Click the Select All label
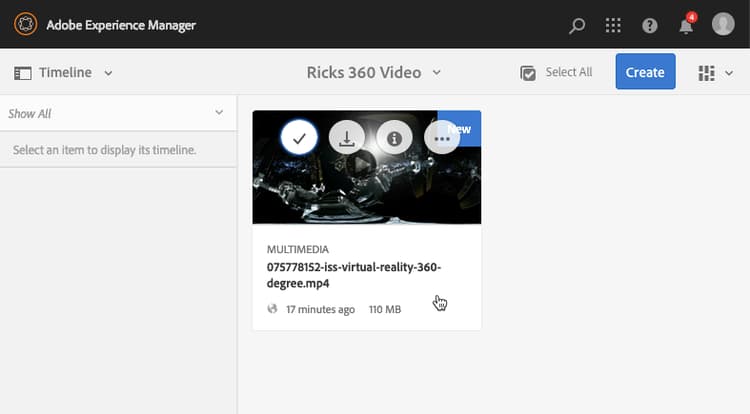 point(569,72)
